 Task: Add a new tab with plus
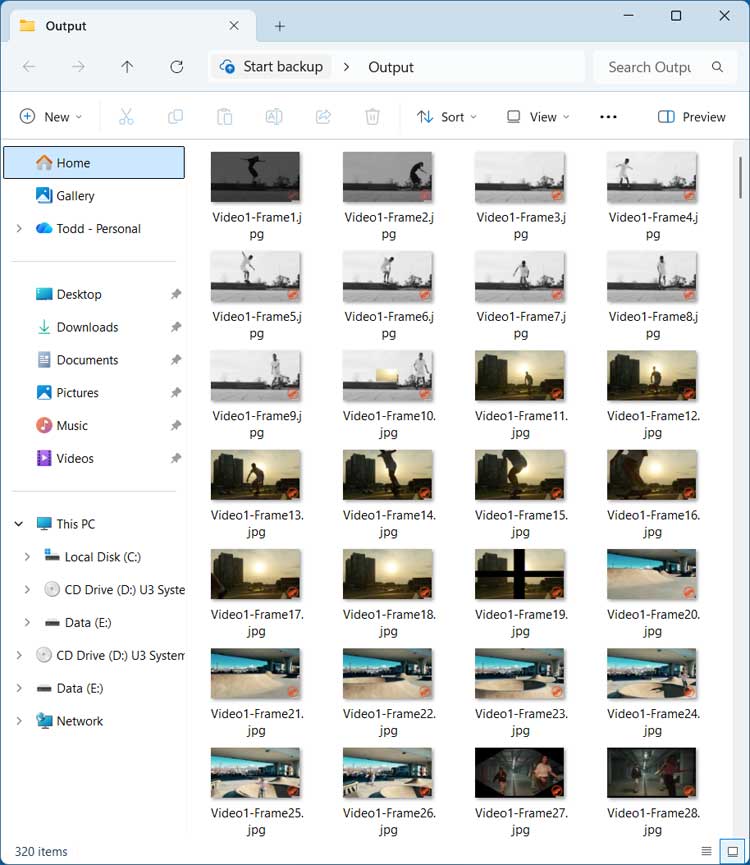pyautogui.click(x=280, y=26)
